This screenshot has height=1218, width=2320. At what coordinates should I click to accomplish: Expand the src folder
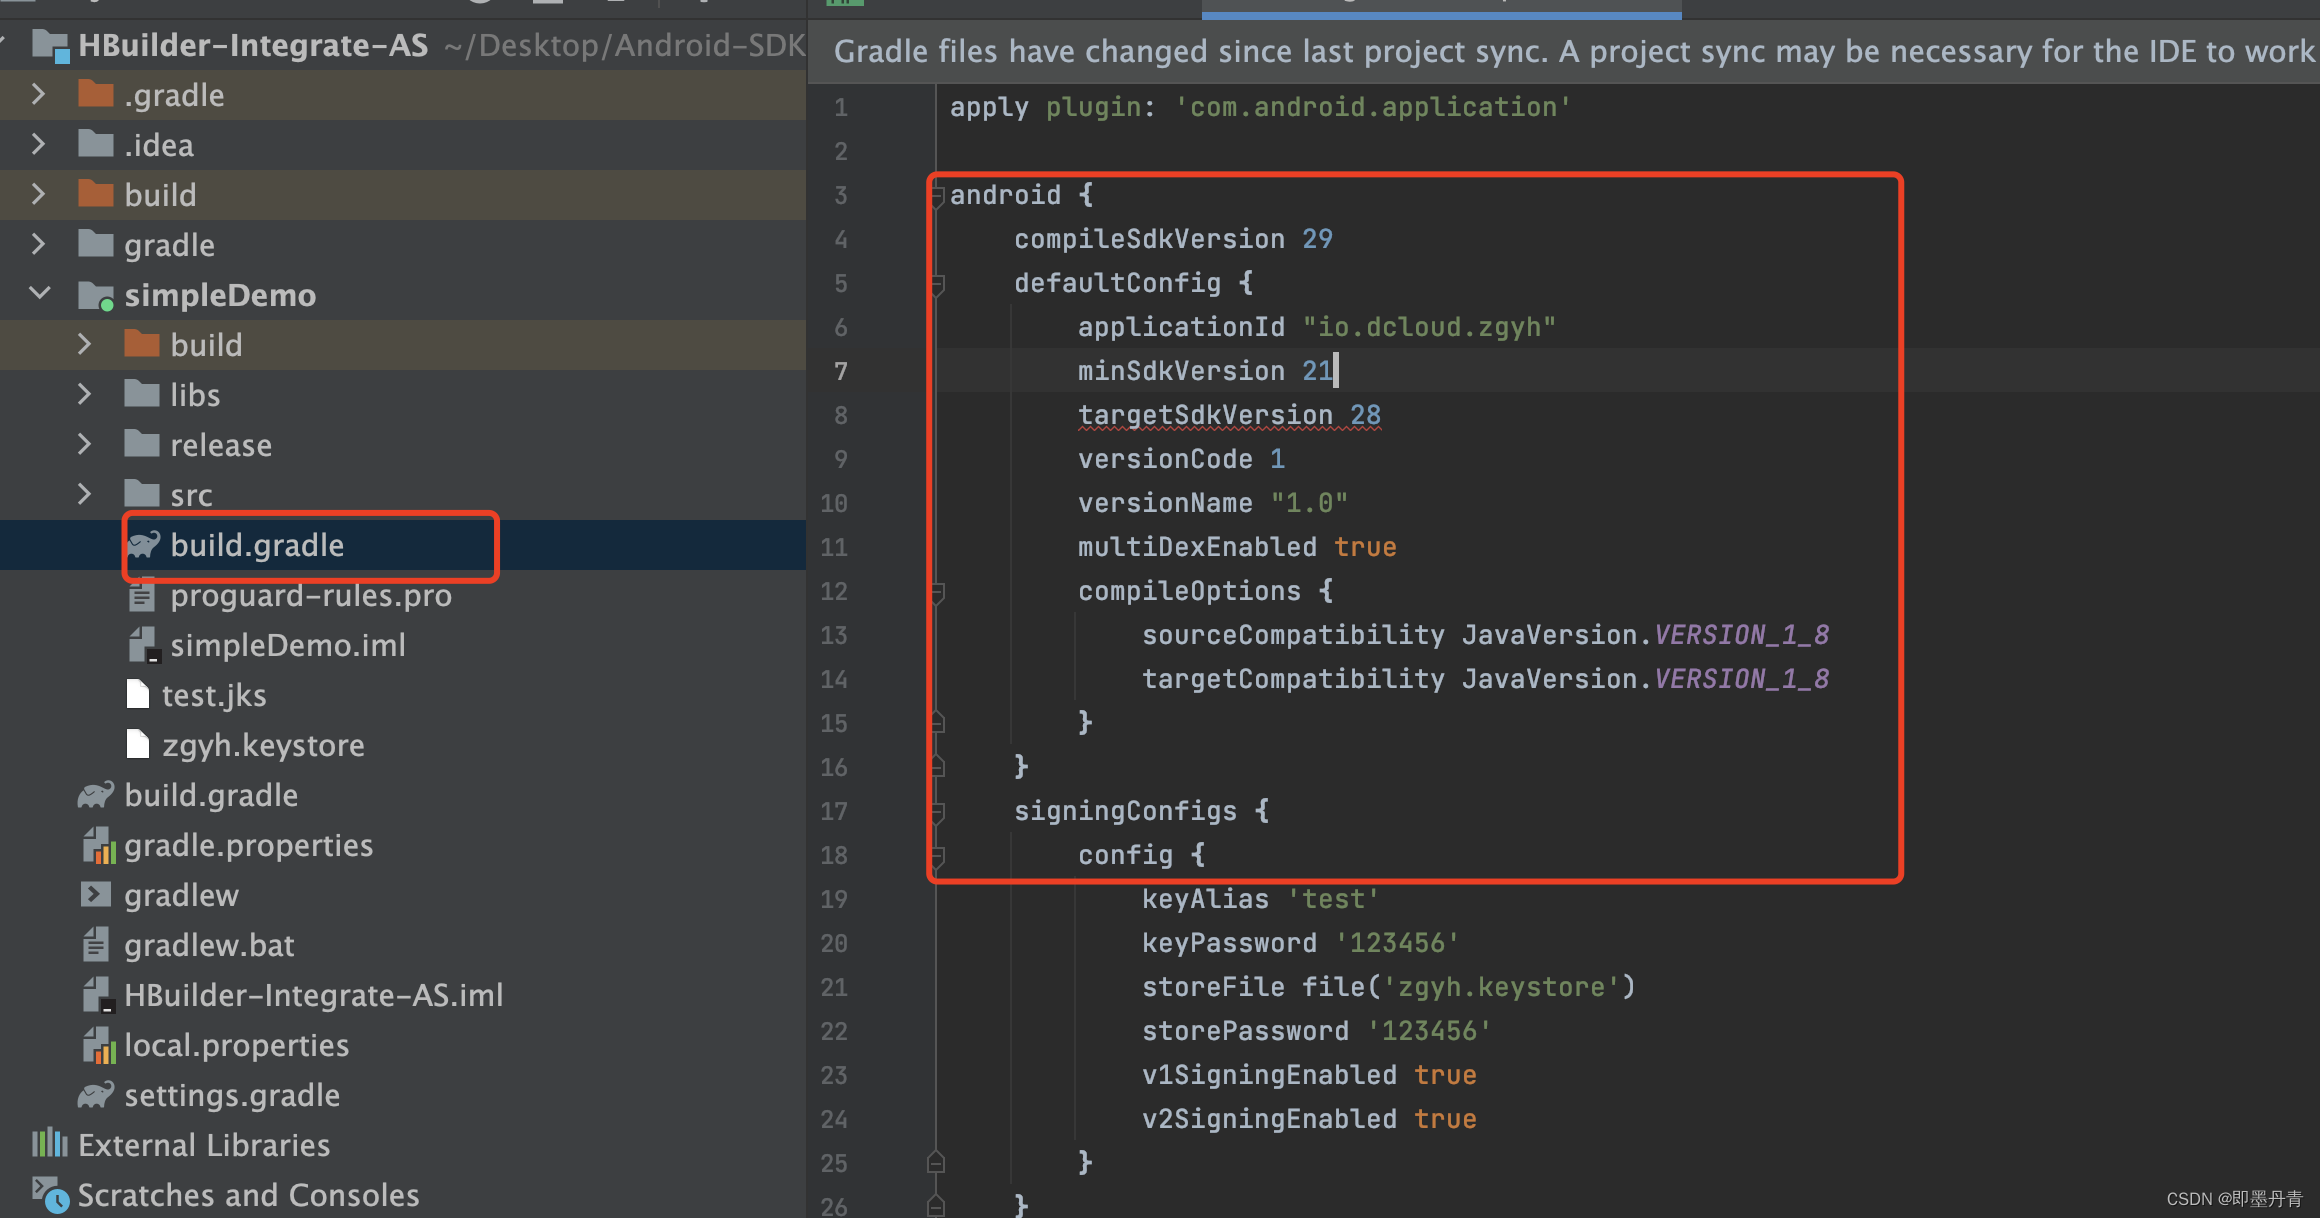[x=85, y=494]
